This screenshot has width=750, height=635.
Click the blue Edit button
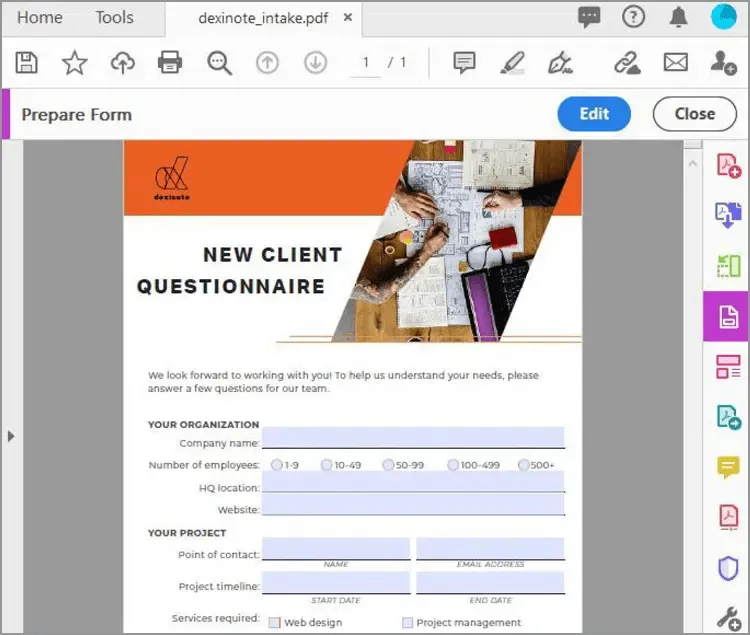[594, 114]
